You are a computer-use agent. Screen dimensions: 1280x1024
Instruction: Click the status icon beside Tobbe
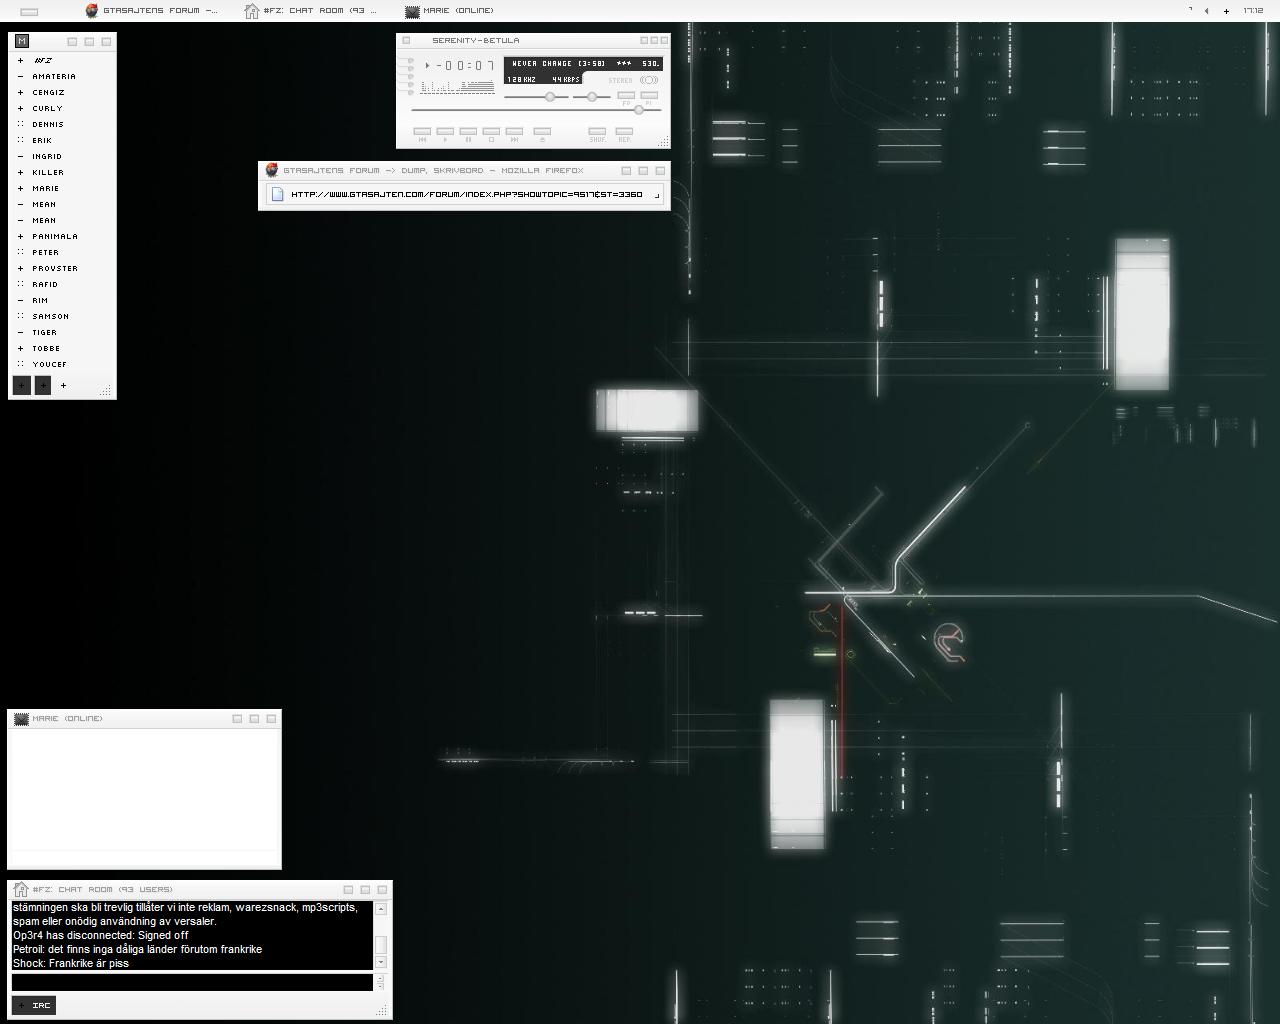tap(20, 348)
